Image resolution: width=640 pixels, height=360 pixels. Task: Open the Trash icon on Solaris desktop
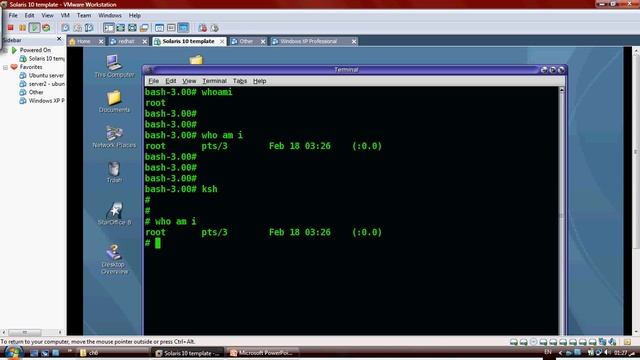(x=114, y=171)
